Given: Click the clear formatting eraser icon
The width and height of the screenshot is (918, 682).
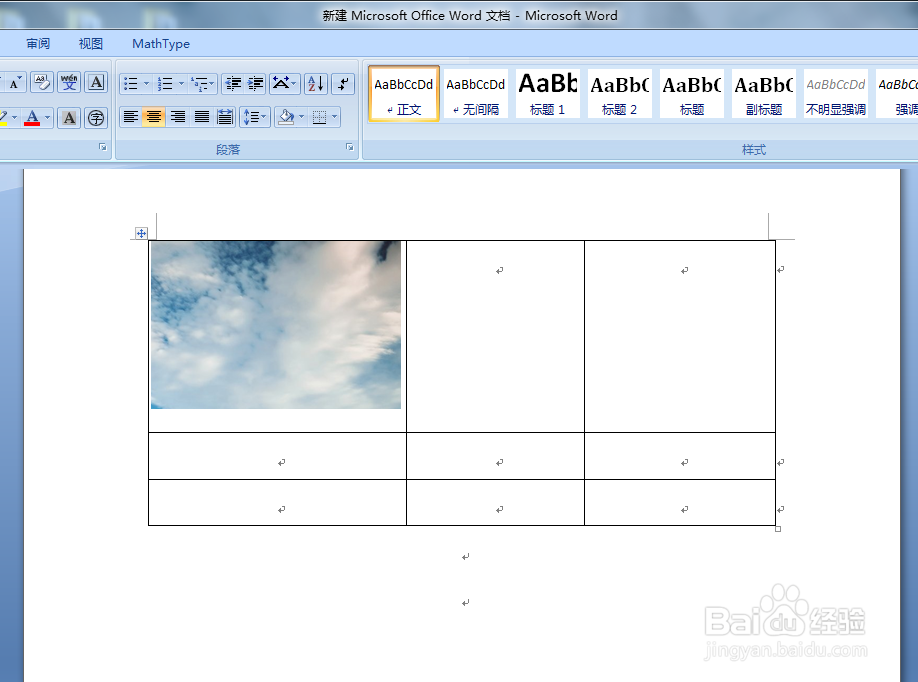Looking at the screenshot, I should pos(42,83).
